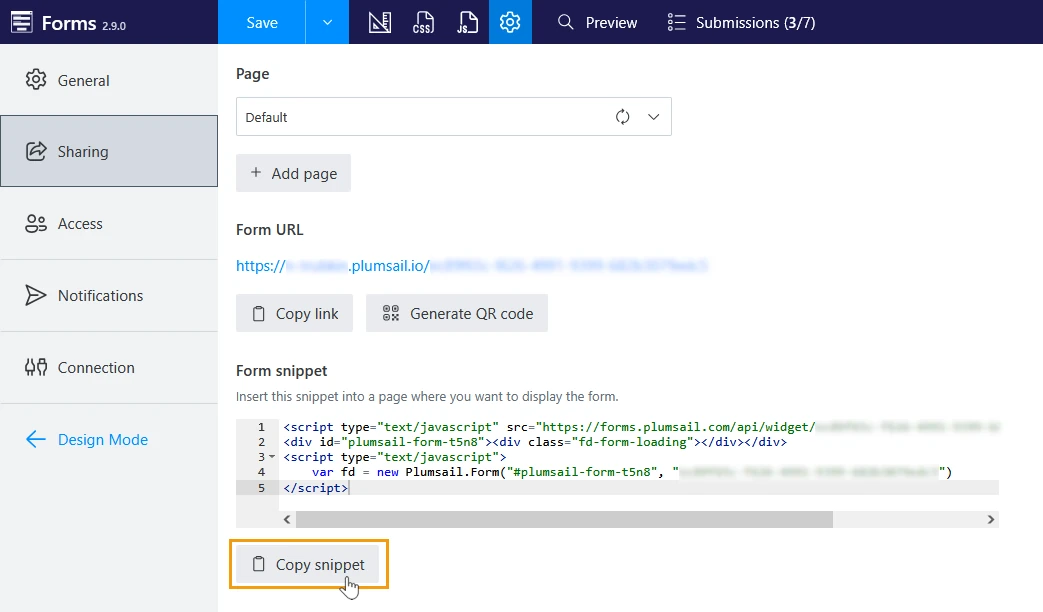This screenshot has height=612, width=1043.
Task: Click the QR icon on Generate QR code
Action: tap(391, 313)
